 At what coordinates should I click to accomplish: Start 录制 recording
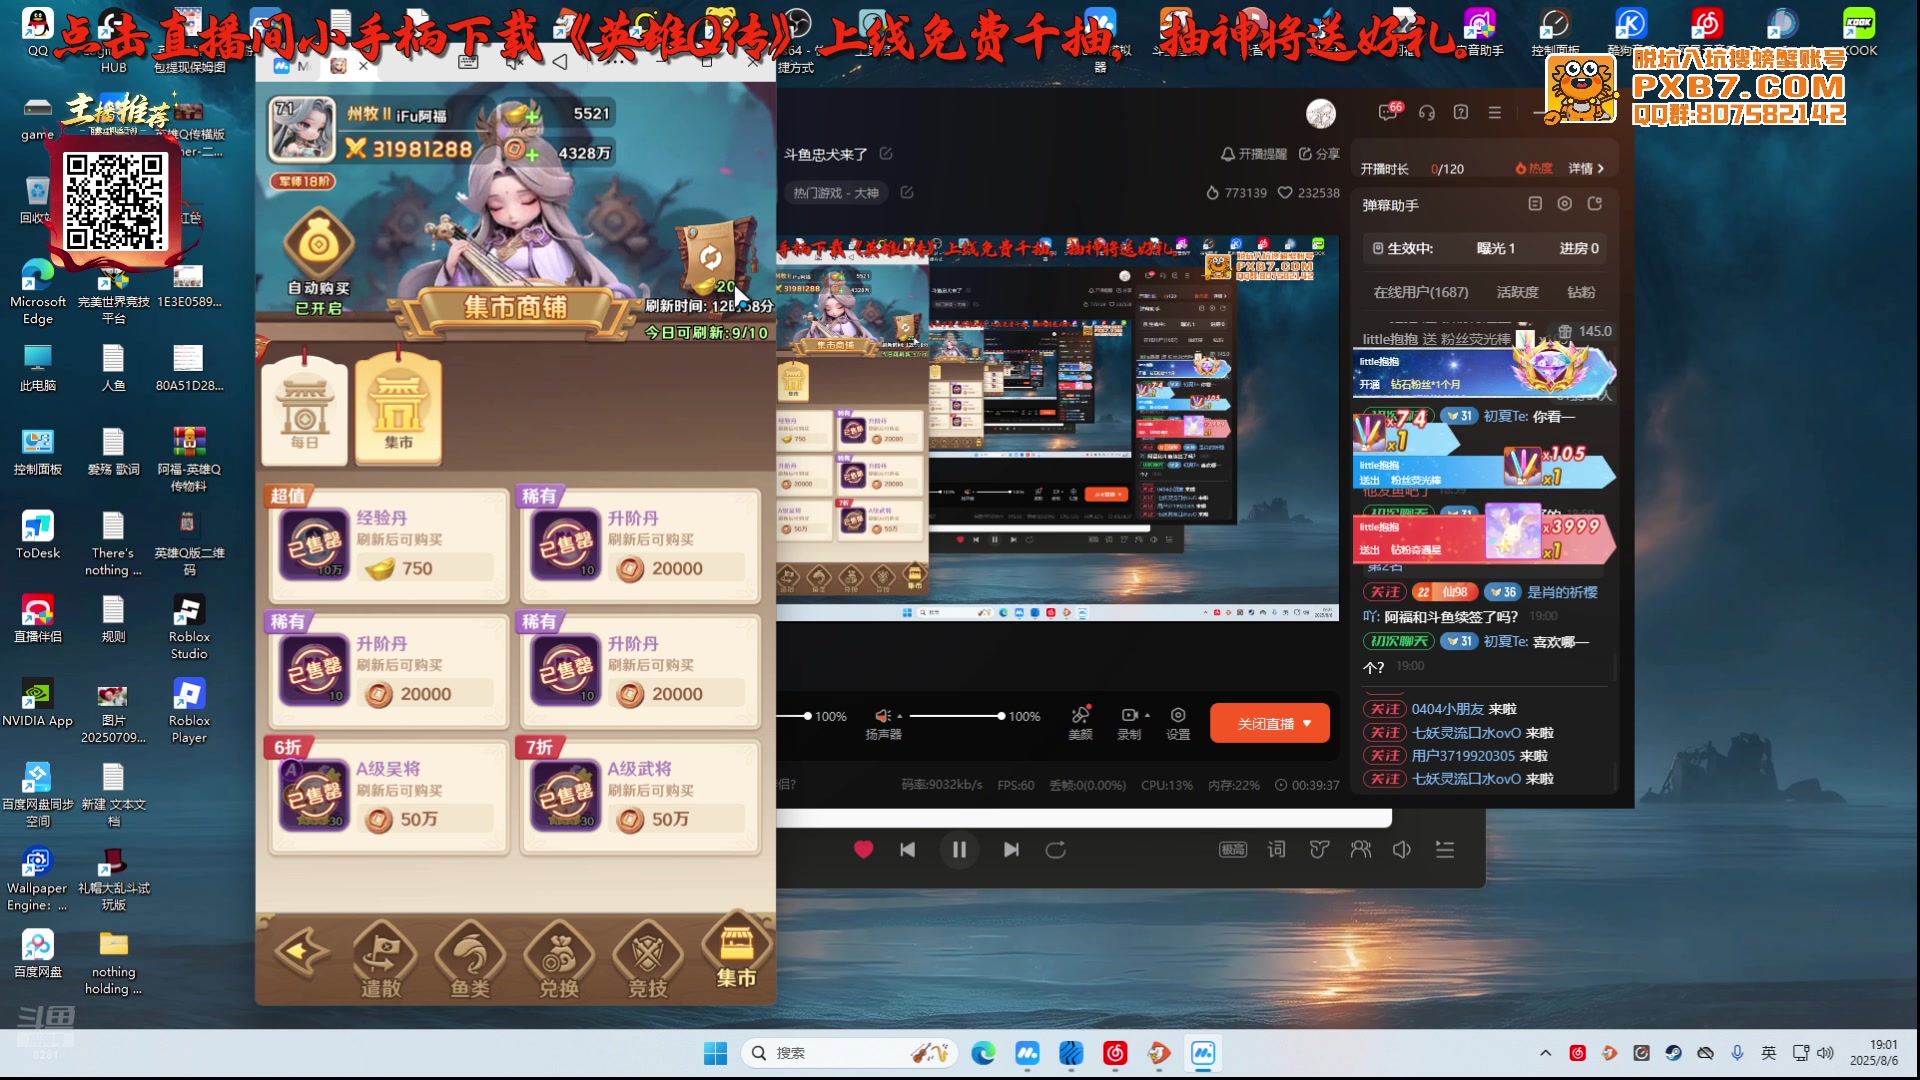[x=1128, y=722]
